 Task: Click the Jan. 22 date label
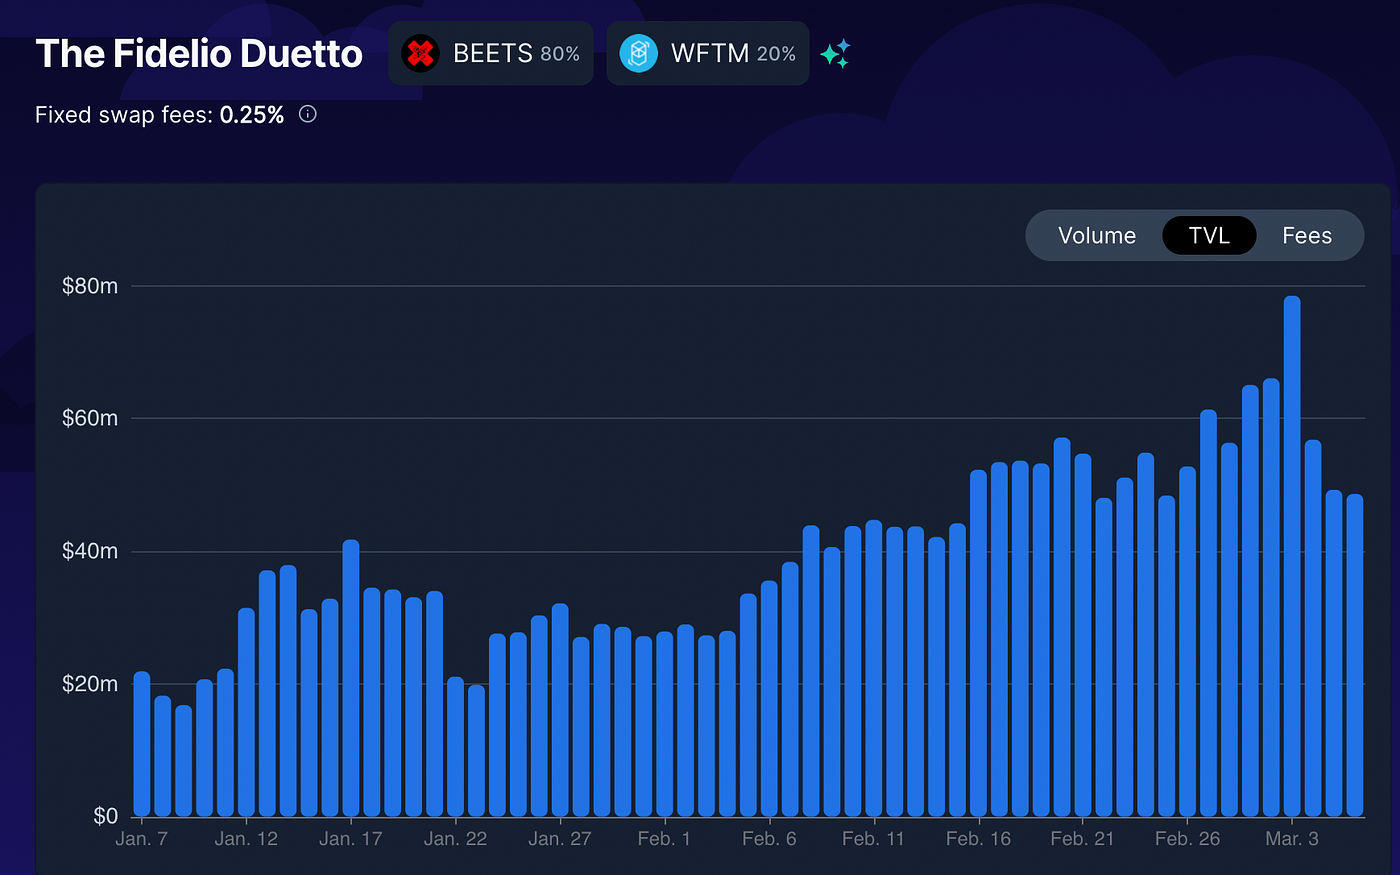(x=455, y=838)
